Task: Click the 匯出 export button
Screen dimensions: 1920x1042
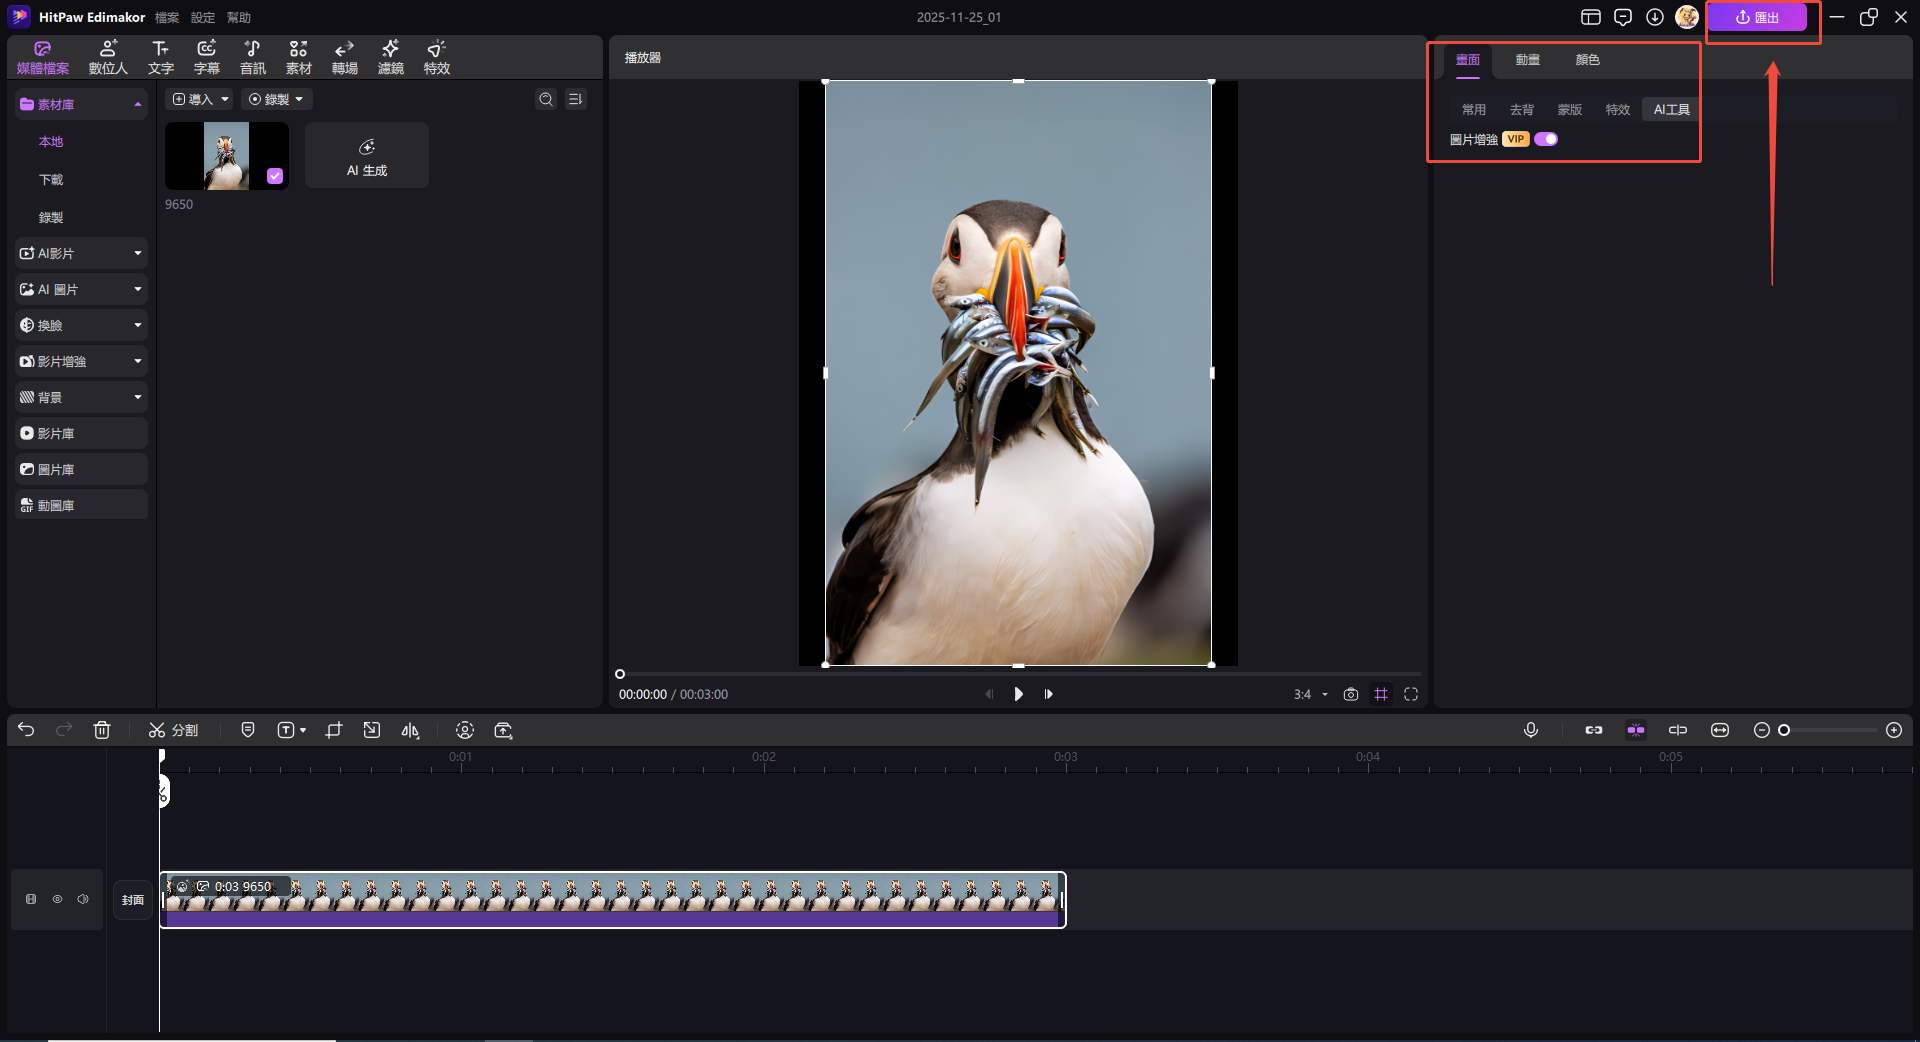Action: click(x=1757, y=17)
